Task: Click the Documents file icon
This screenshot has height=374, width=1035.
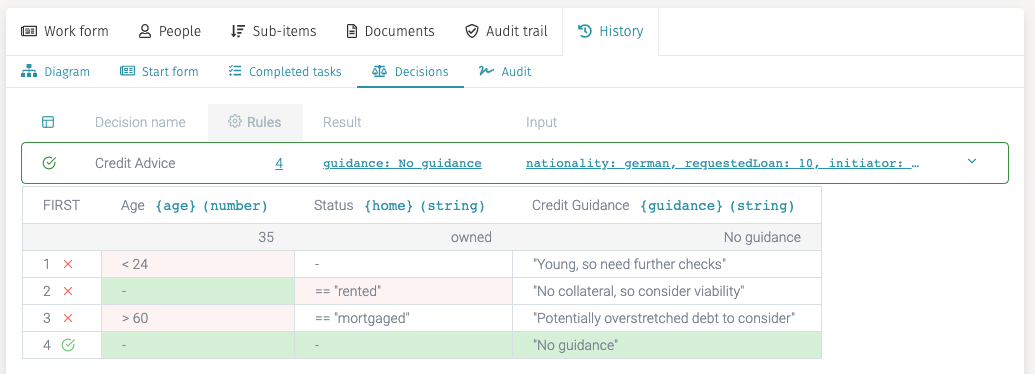Action: (352, 31)
